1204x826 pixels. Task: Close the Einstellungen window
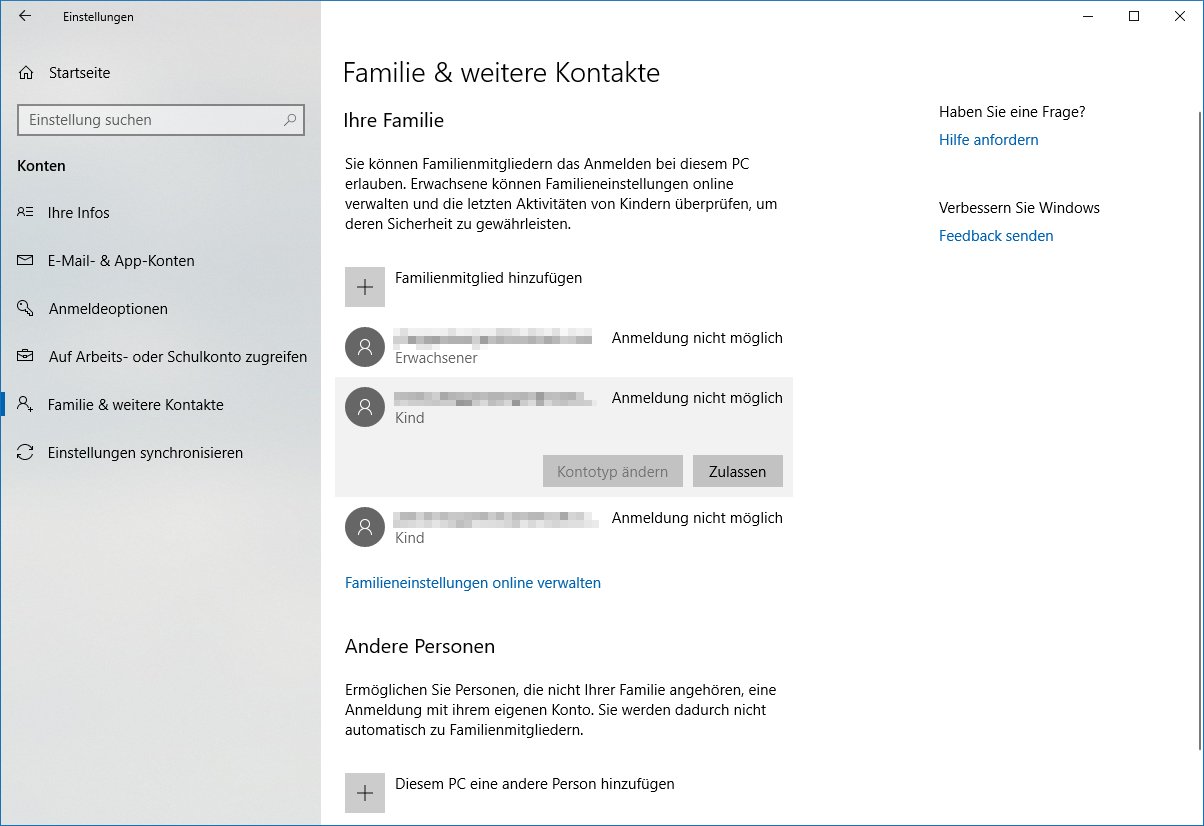coord(1180,16)
